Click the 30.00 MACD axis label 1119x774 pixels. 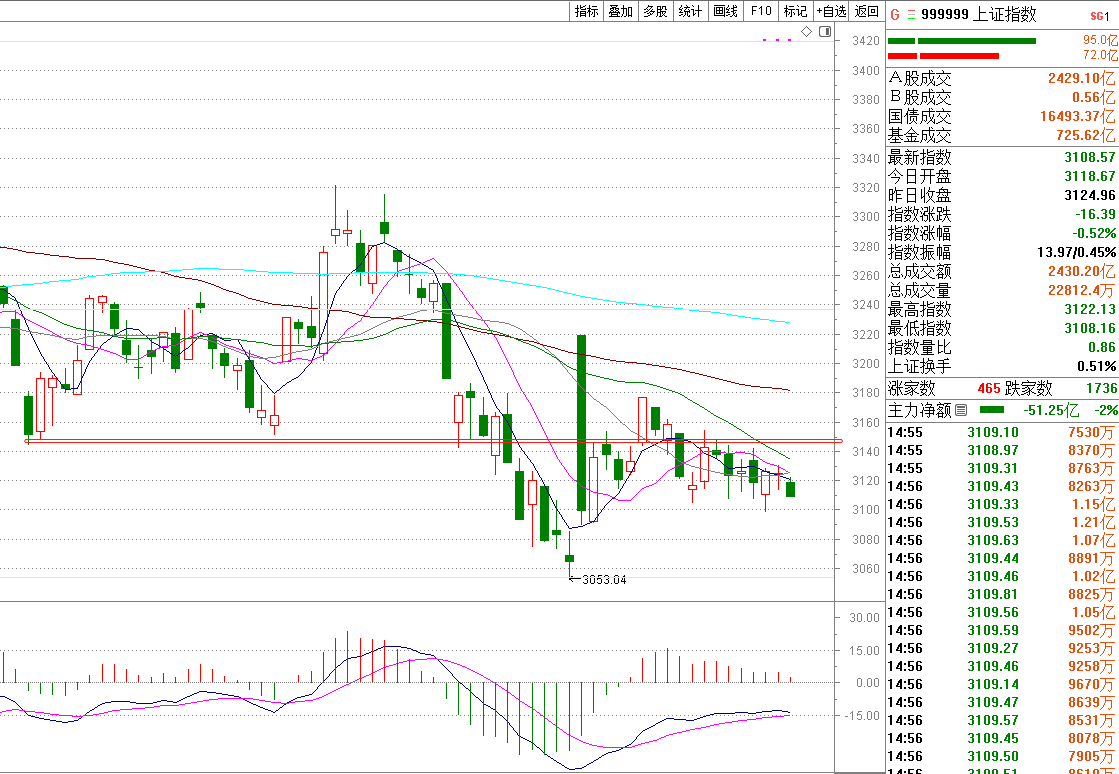(864, 618)
